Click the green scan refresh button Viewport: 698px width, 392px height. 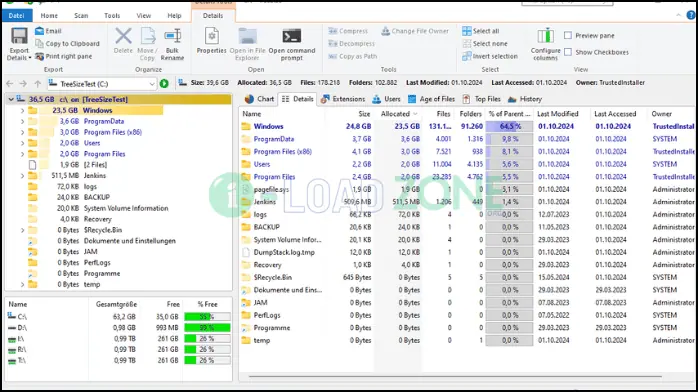164,84
